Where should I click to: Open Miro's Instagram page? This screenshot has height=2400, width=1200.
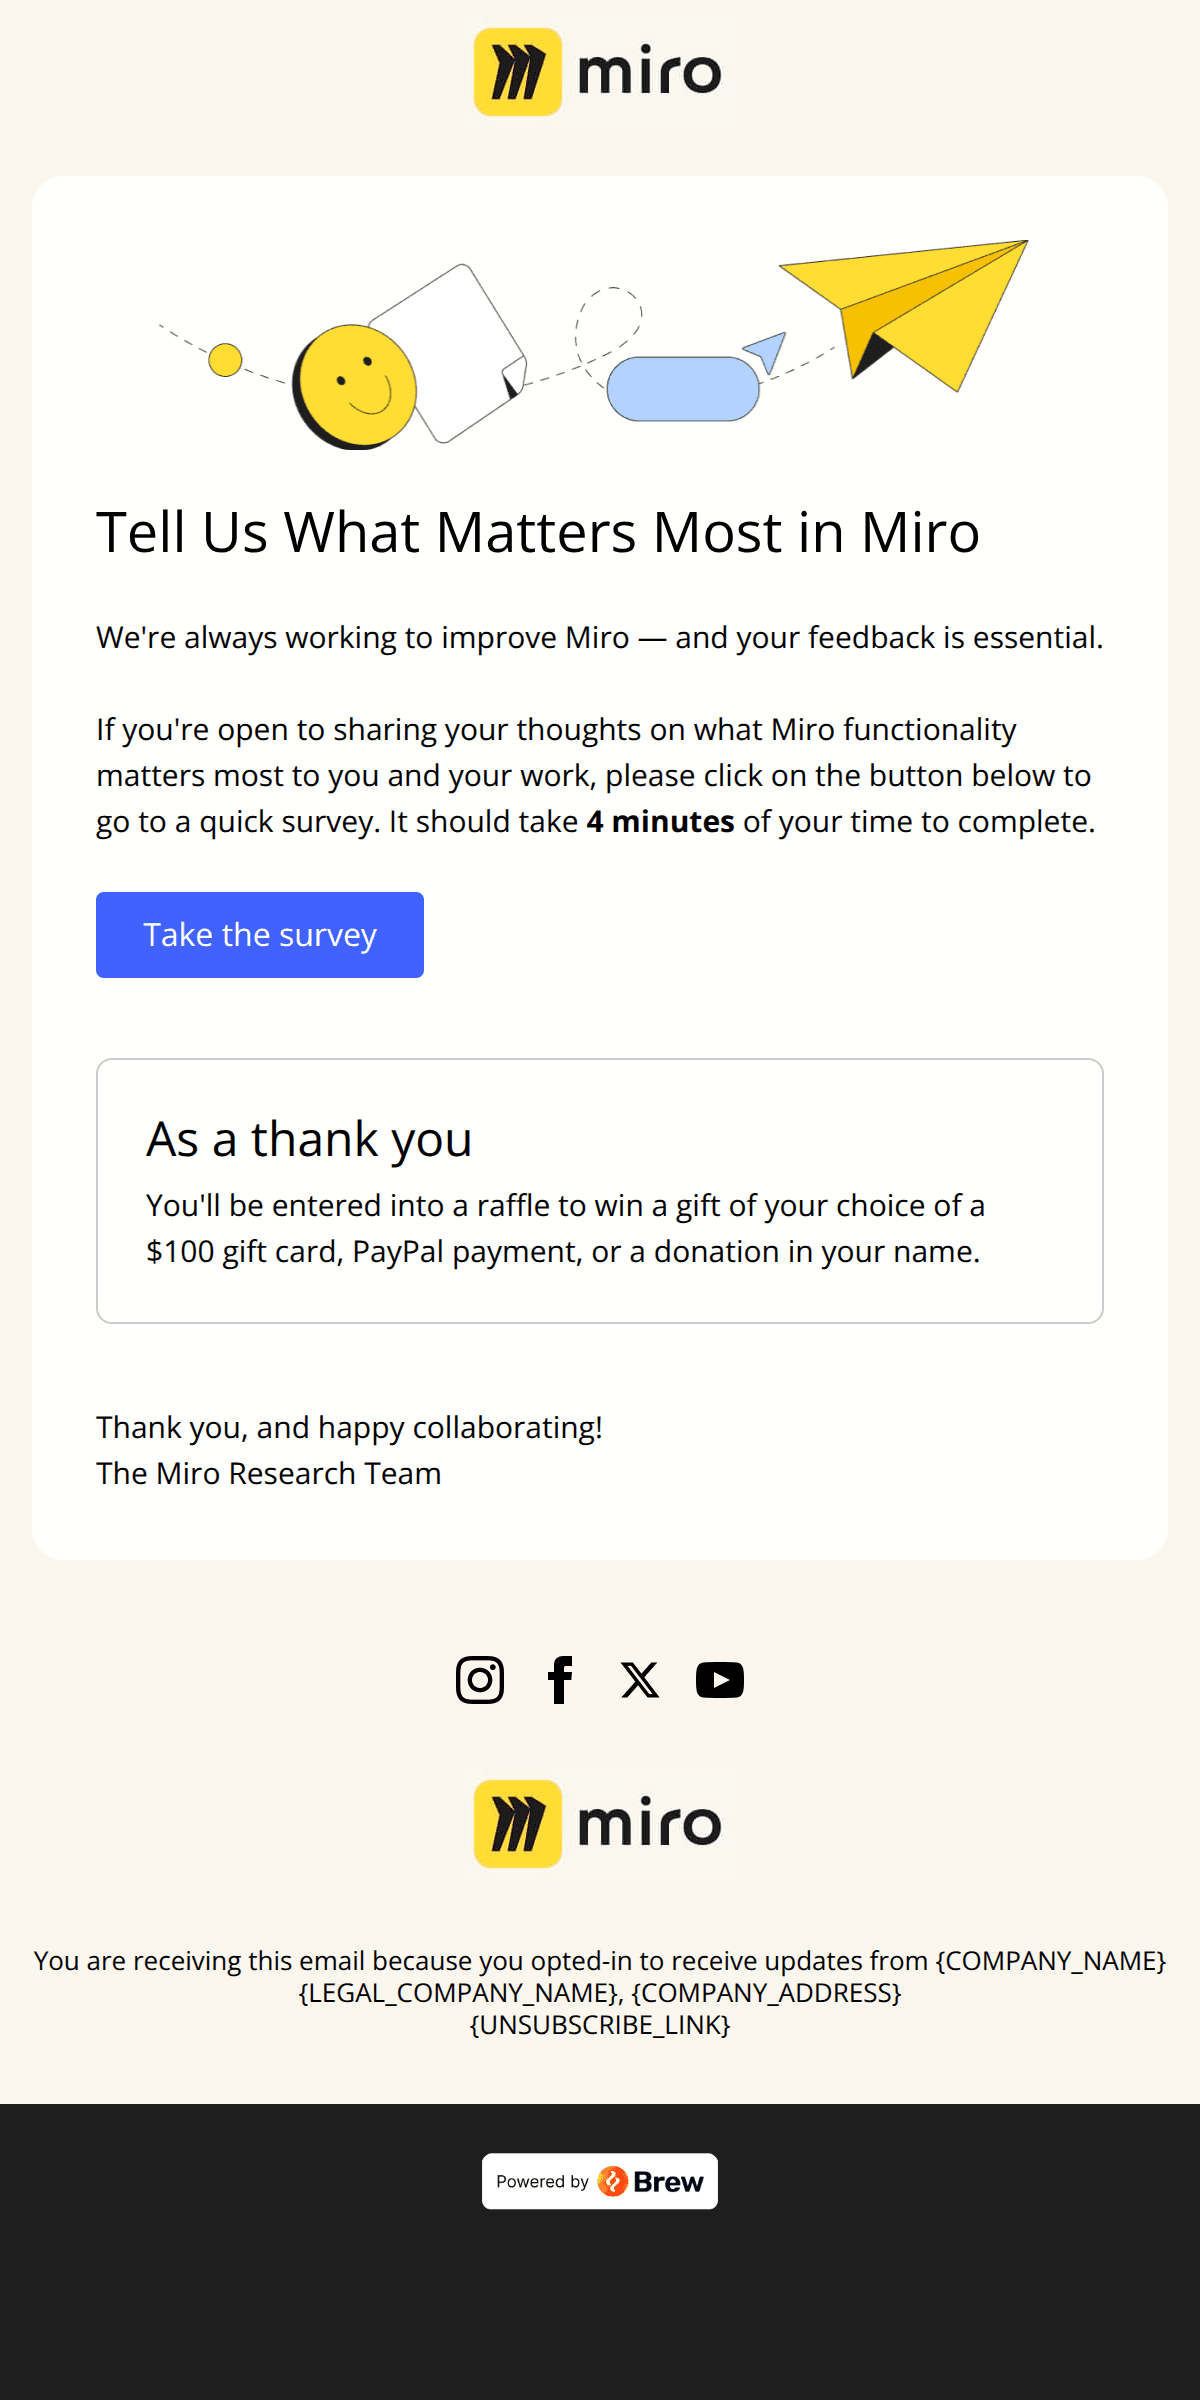click(x=480, y=1679)
